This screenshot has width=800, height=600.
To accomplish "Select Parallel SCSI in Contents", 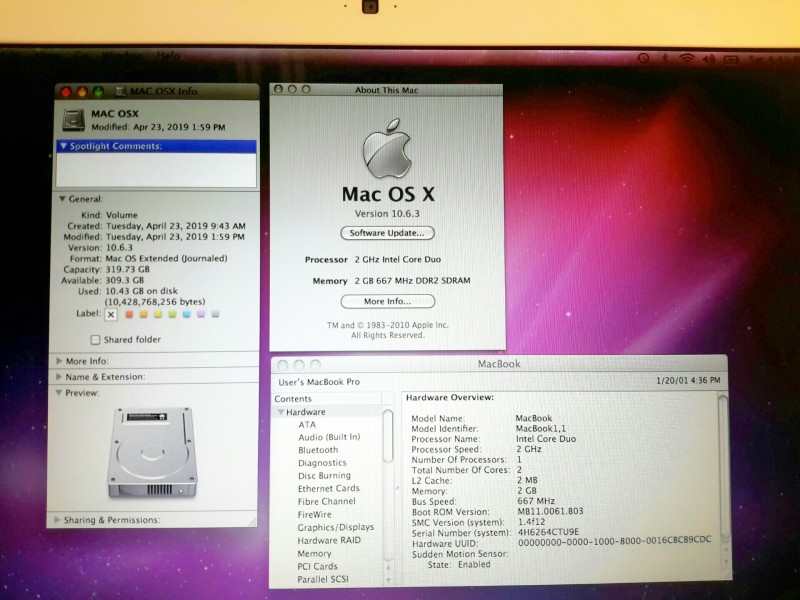I will pos(323,580).
